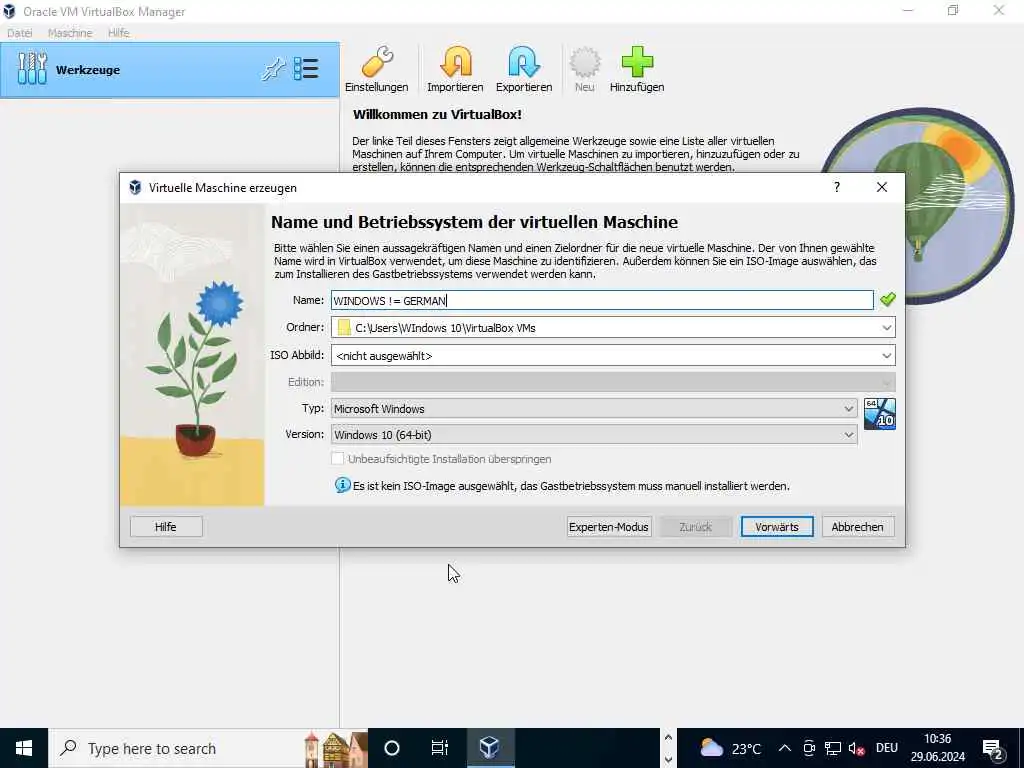The width and height of the screenshot is (1024, 768).
Task: Click the Importieren toolbar icon
Action: click(455, 62)
